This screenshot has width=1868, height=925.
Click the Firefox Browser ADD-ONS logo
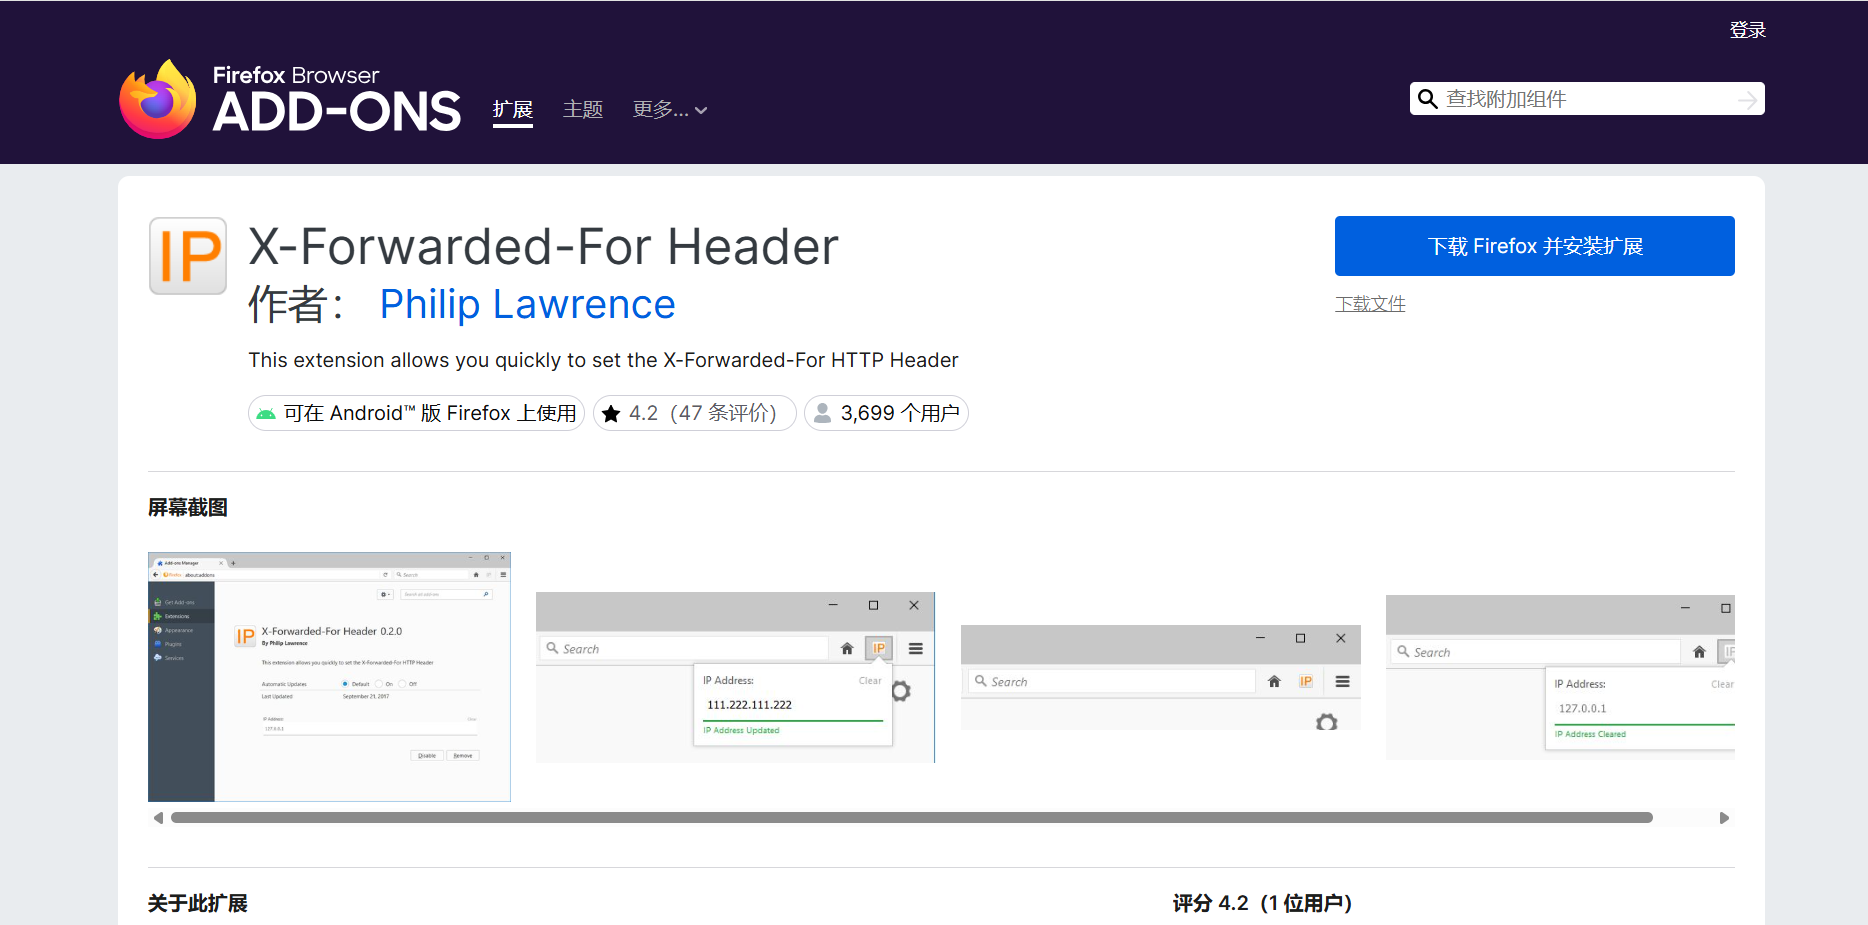click(290, 99)
